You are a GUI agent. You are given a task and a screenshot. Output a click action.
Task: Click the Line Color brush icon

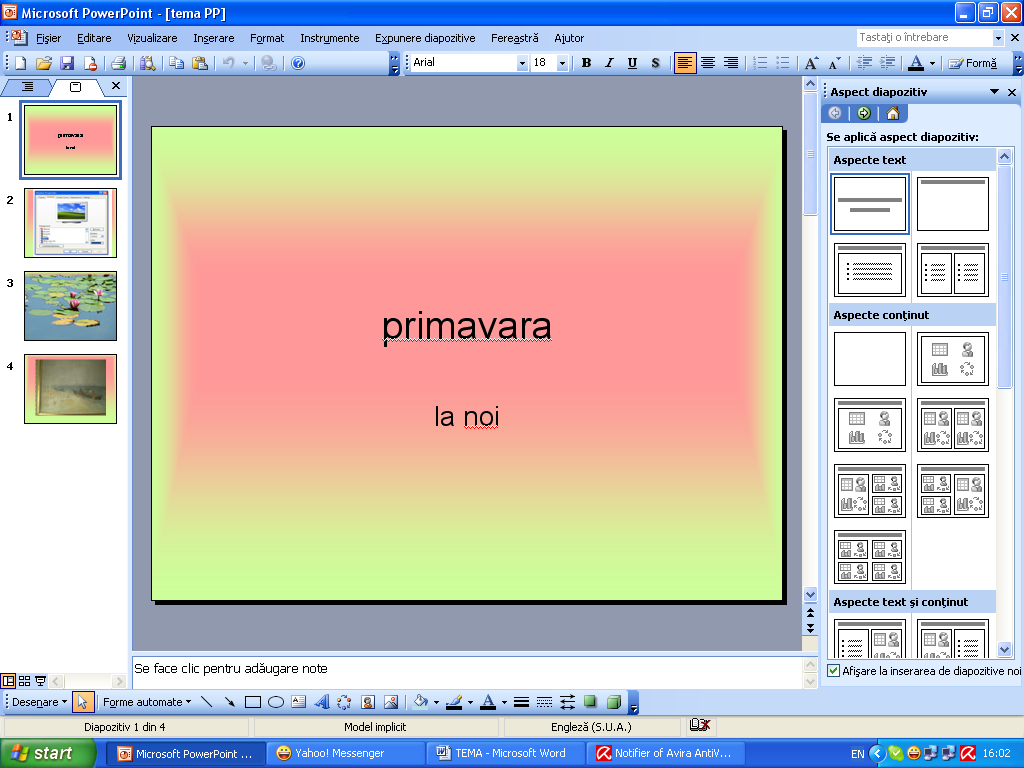point(454,702)
